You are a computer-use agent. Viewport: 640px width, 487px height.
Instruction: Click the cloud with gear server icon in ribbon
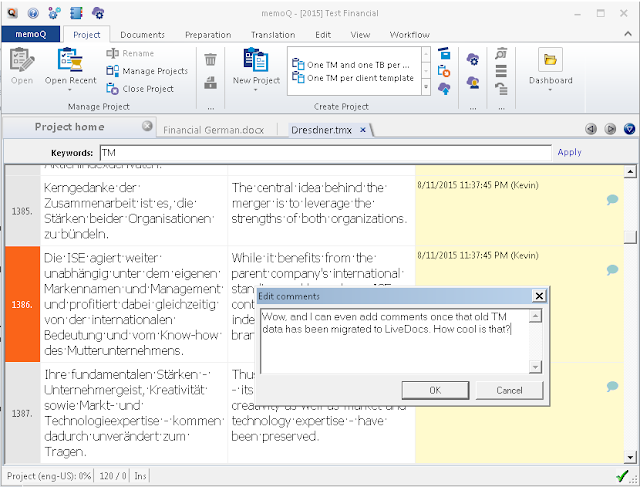(x=473, y=59)
